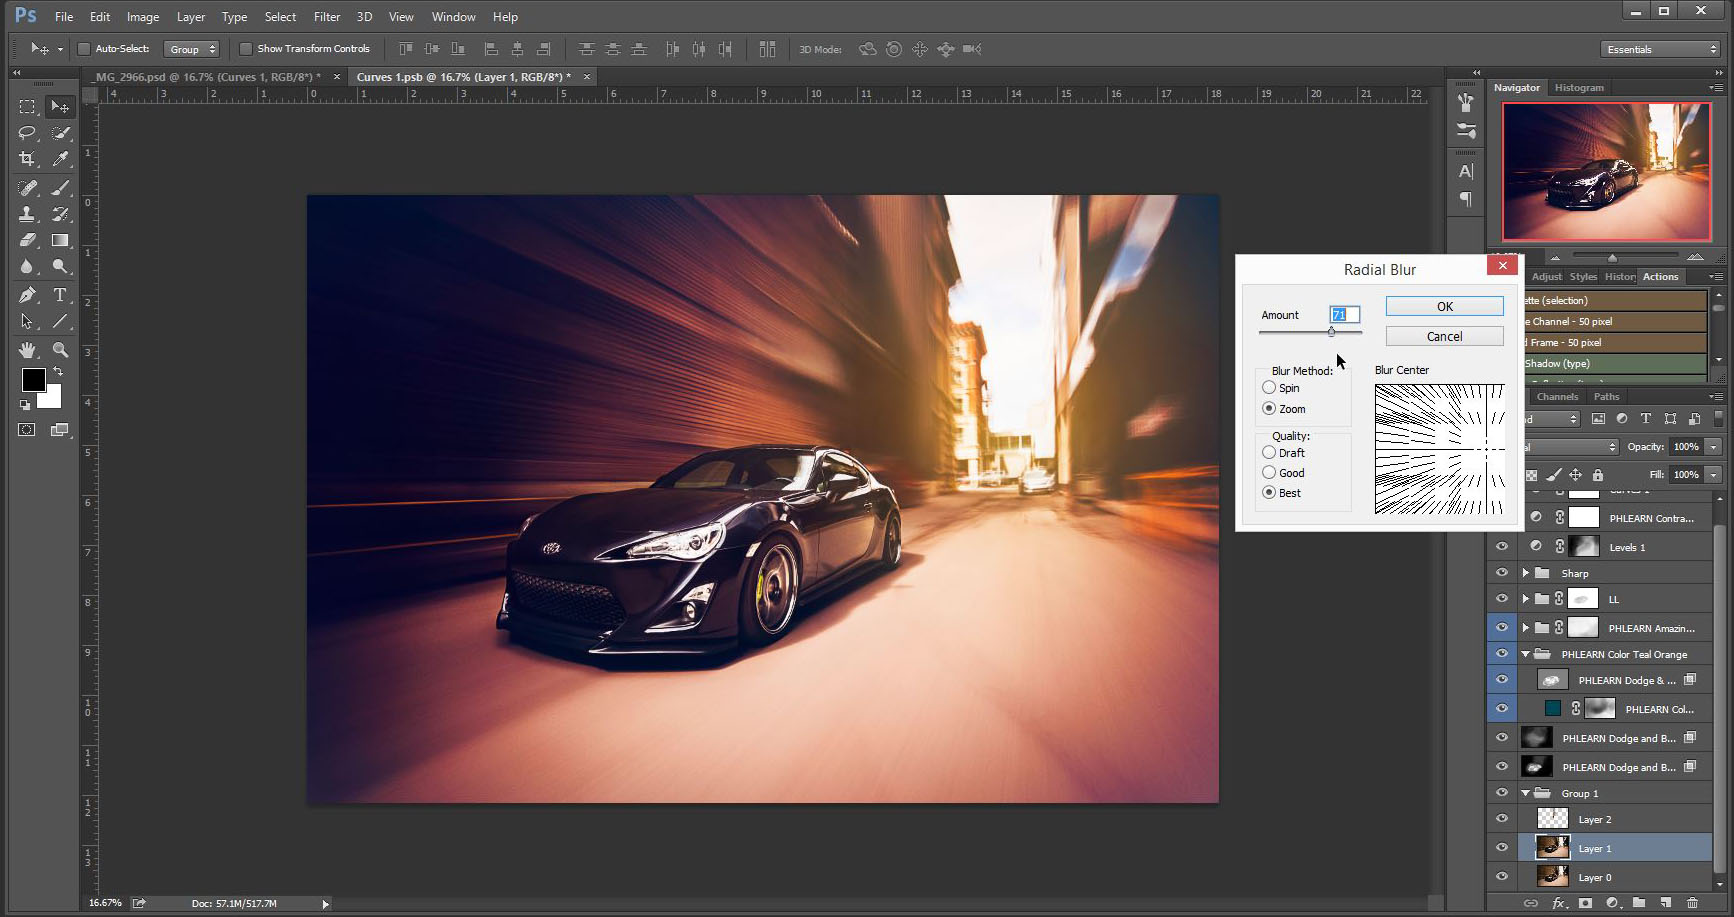Collapse the Group 1 folder
Screen dimensions: 1734x917
click(x=1526, y=793)
